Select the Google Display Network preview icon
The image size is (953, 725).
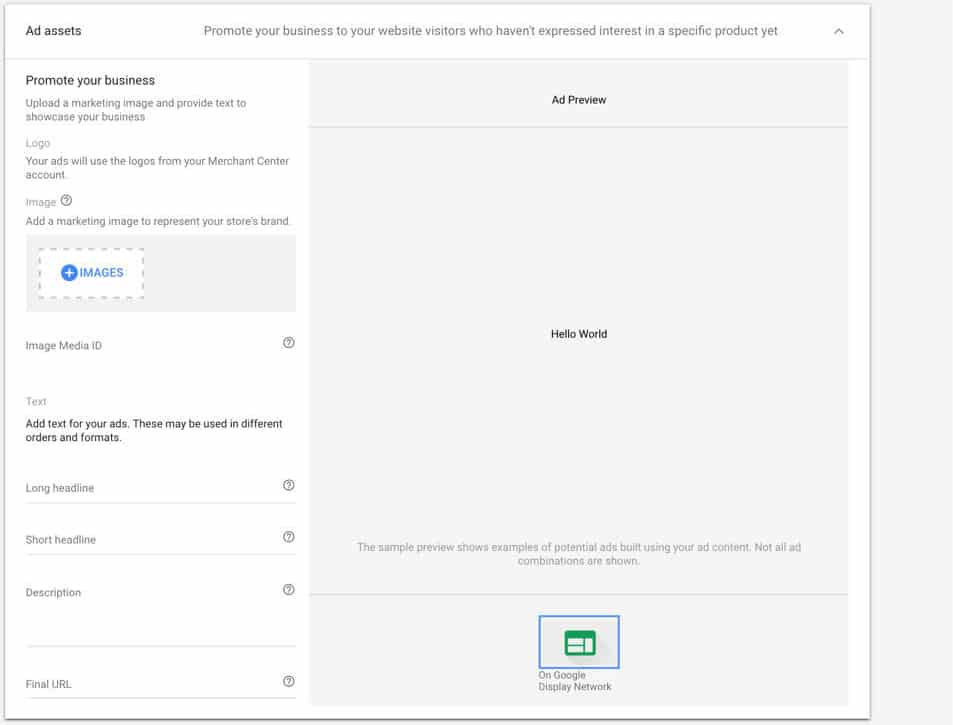579,642
